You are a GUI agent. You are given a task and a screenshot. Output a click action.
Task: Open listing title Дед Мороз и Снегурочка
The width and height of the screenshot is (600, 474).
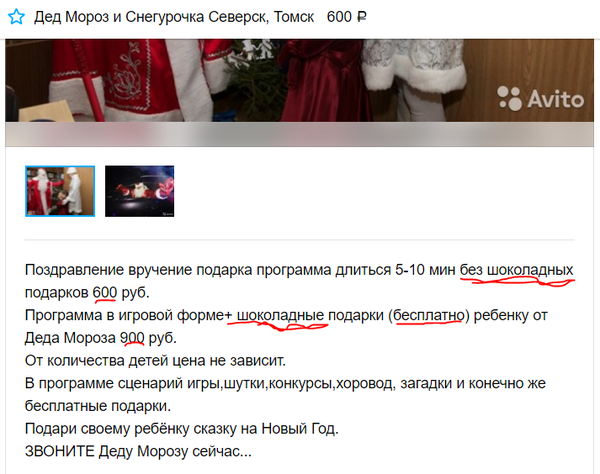(x=174, y=17)
